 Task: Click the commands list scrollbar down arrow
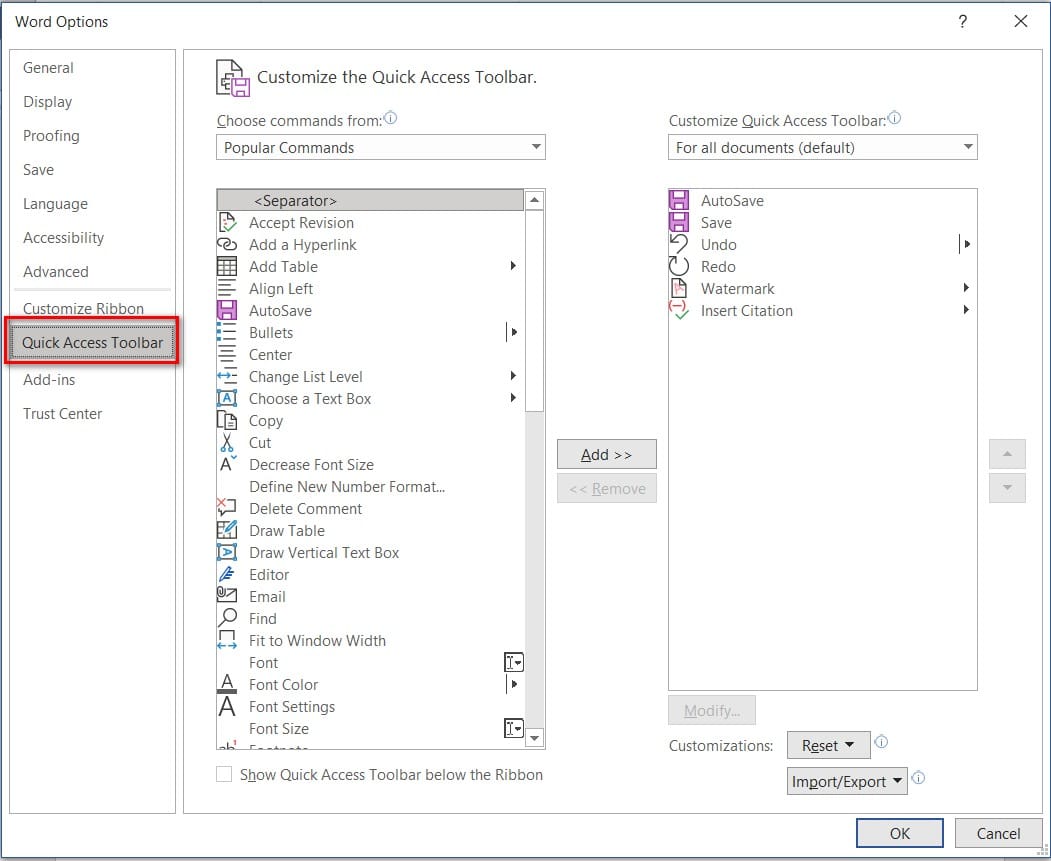pos(534,738)
